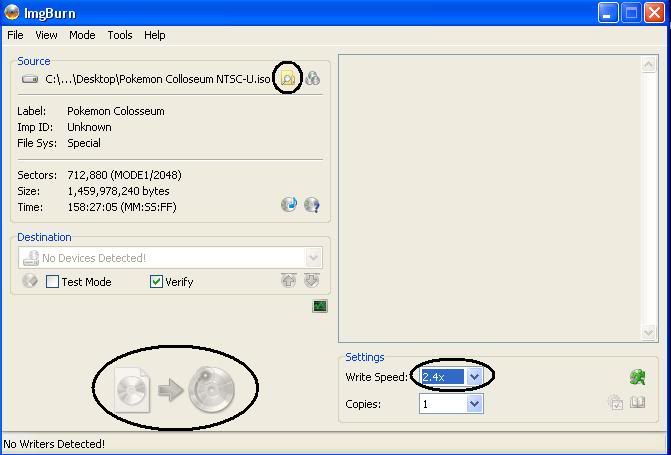Minimize the ImgBurn window
Image resolution: width=671 pixels, height=455 pixels.
(608, 12)
